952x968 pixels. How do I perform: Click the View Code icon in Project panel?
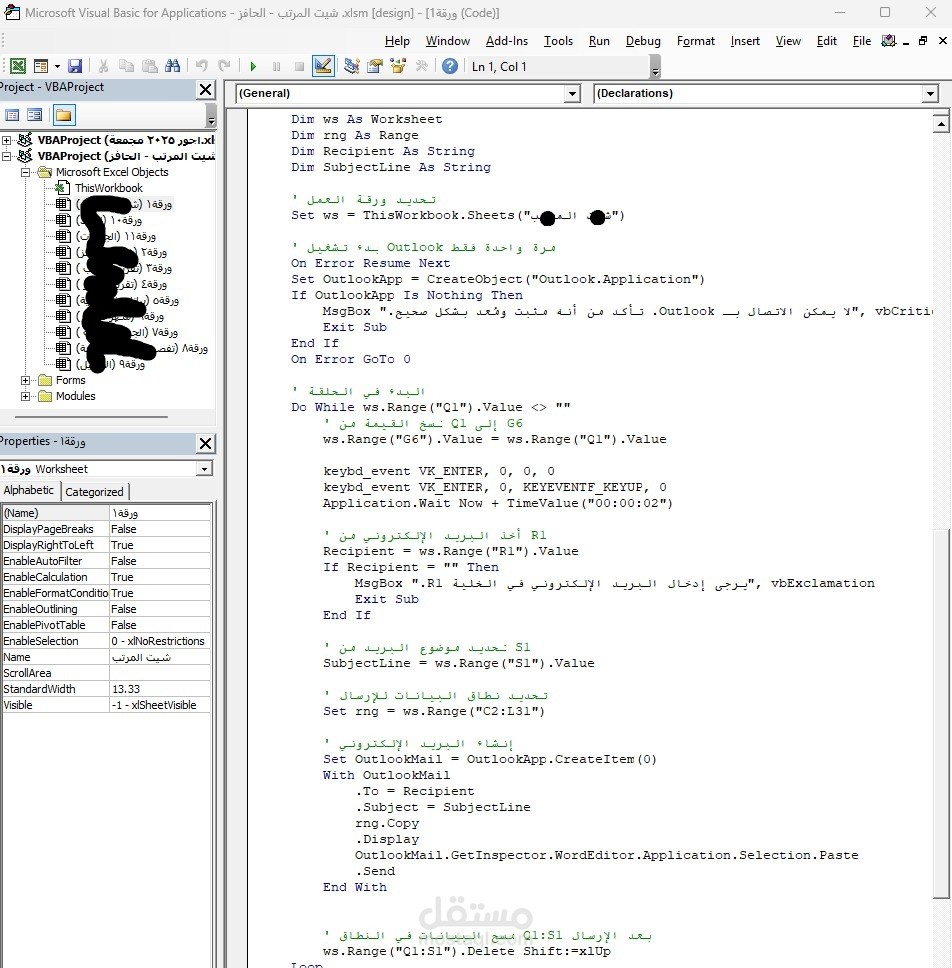[x=12, y=115]
